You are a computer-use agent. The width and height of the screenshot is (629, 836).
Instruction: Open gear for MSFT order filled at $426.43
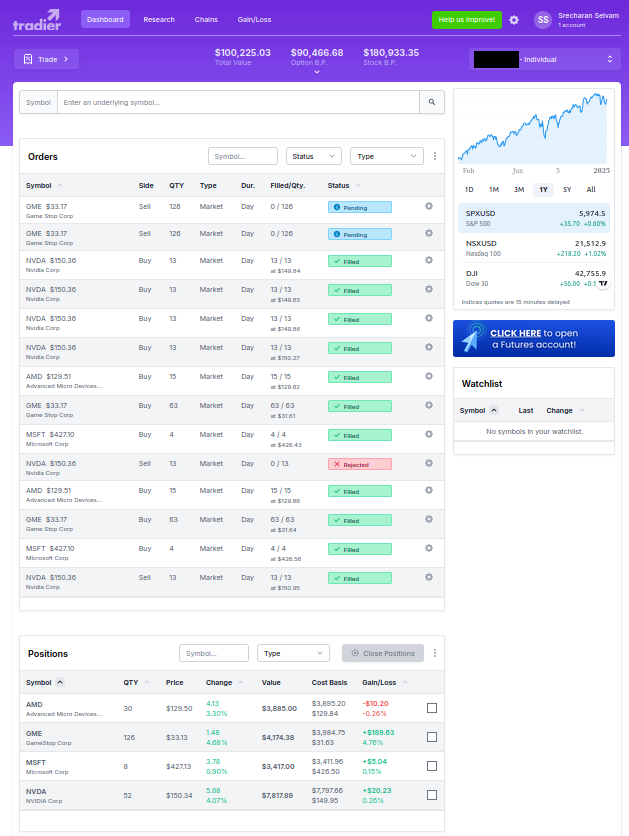point(429,435)
